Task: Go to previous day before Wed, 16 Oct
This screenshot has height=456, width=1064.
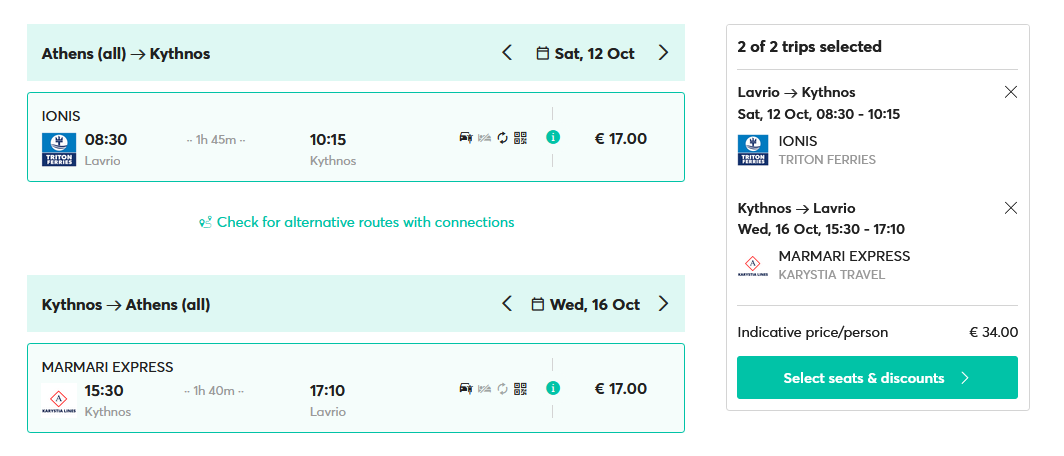Action: (507, 304)
